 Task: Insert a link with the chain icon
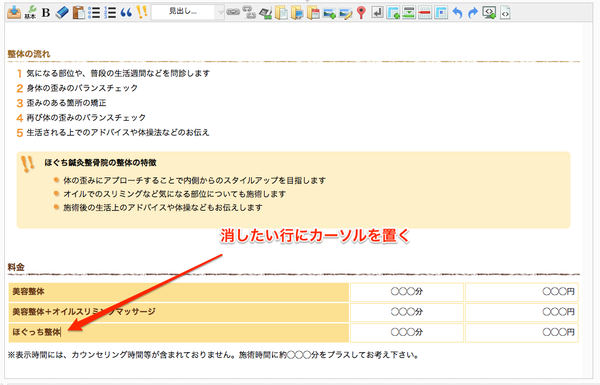[233, 13]
